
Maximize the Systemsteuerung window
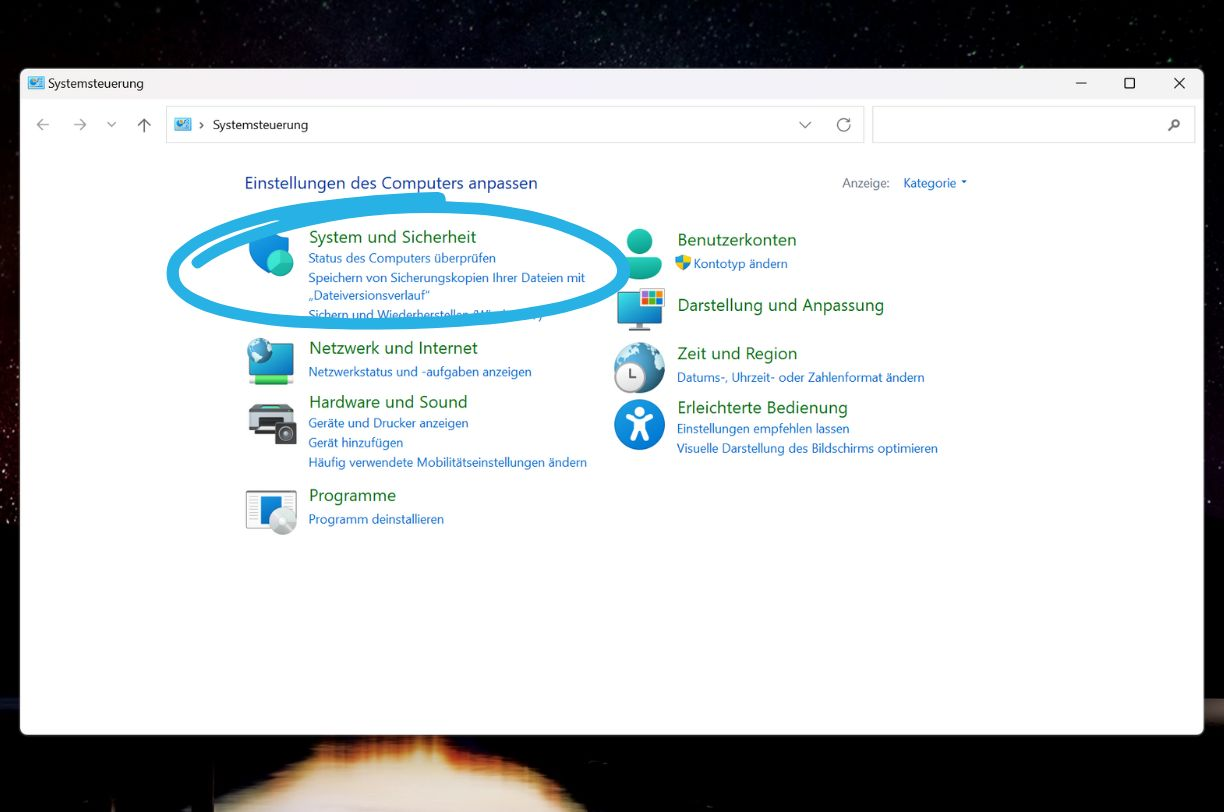click(1129, 84)
